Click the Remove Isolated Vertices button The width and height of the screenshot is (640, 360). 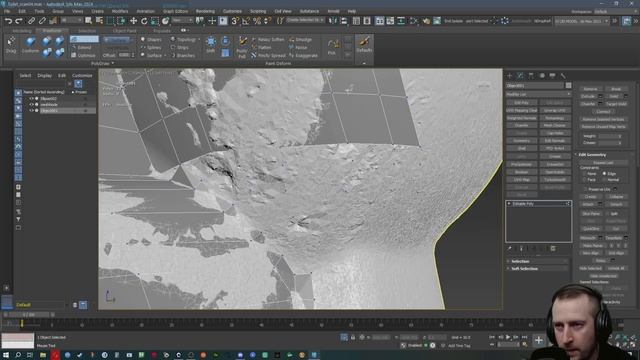(603, 119)
